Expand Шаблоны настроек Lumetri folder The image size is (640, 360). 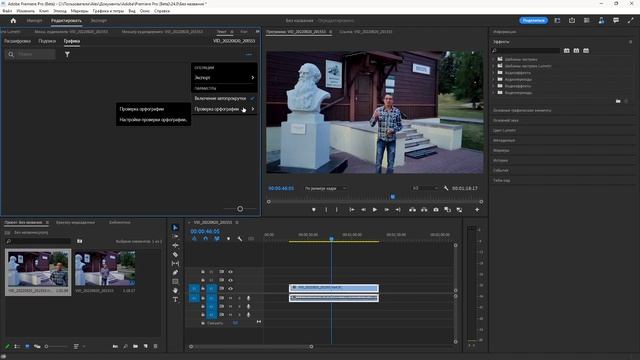[493, 66]
